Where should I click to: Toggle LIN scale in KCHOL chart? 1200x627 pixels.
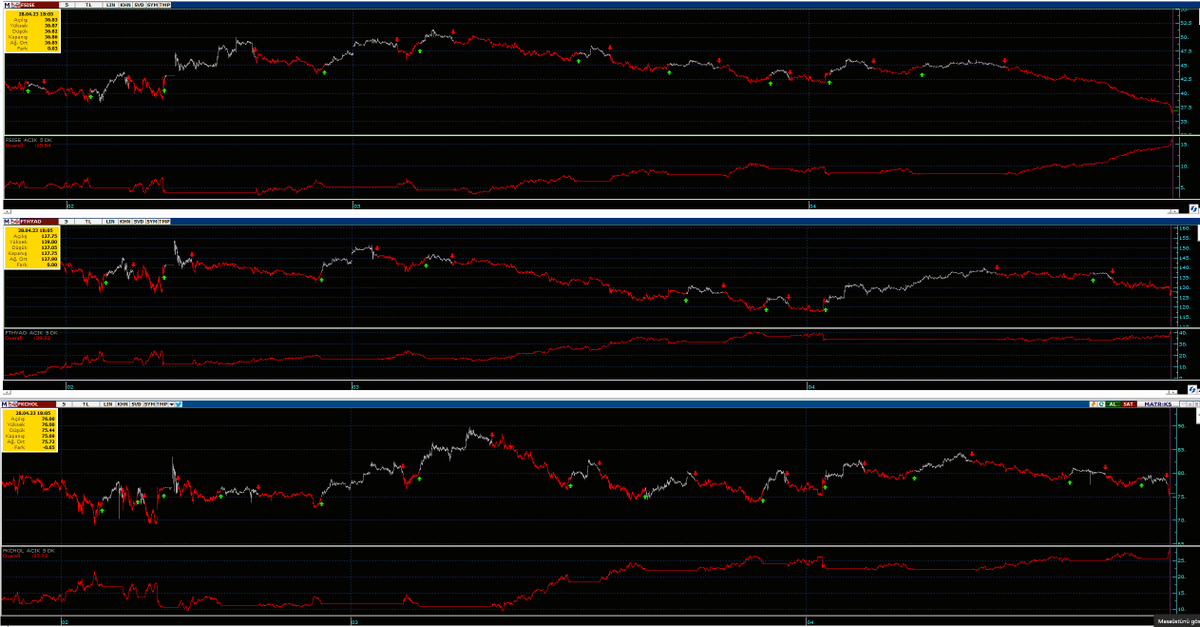click(x=107, y=404)
